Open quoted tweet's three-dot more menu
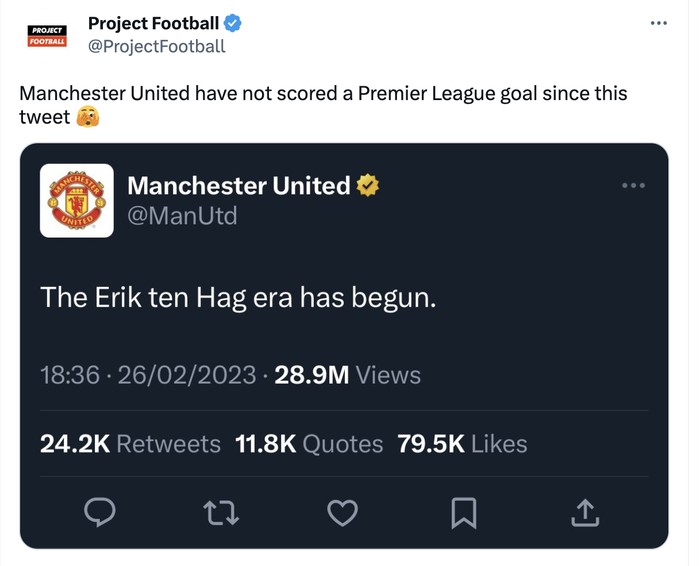This screenshot has width=700, height=566. (x=633, y=185)
